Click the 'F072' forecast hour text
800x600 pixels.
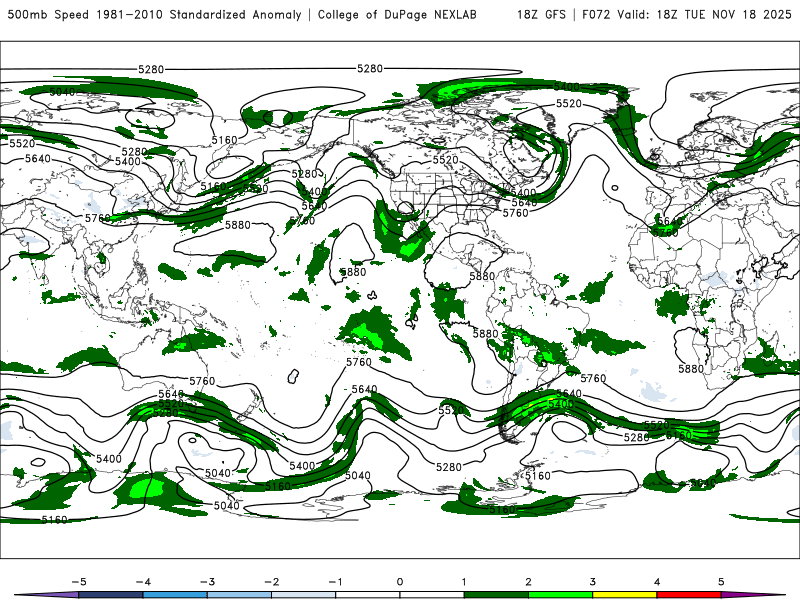[596, 15]
